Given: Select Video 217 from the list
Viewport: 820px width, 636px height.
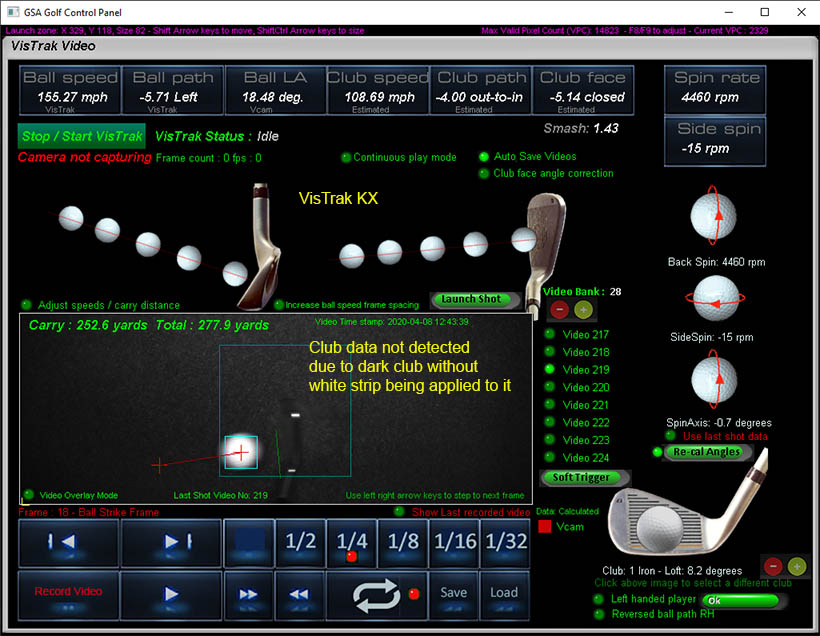Looking at the screenshot, I should pyautogui.click(x=577, y=335).
